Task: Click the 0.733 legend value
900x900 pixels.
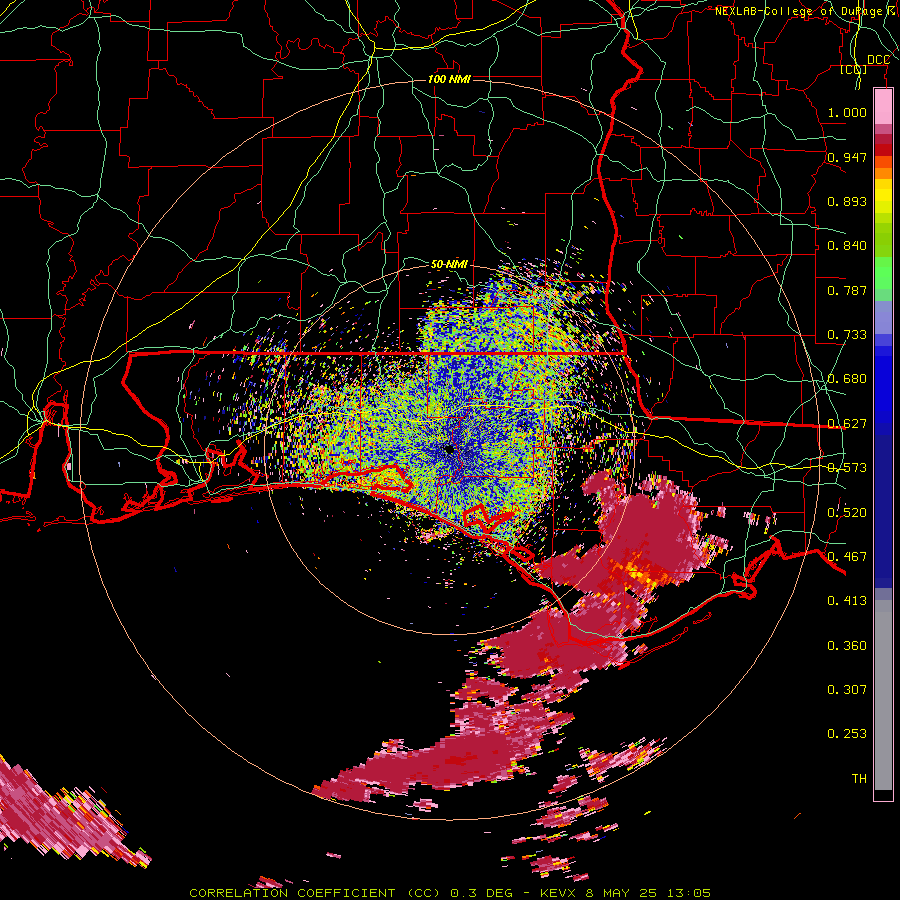Action: [847, 335]
